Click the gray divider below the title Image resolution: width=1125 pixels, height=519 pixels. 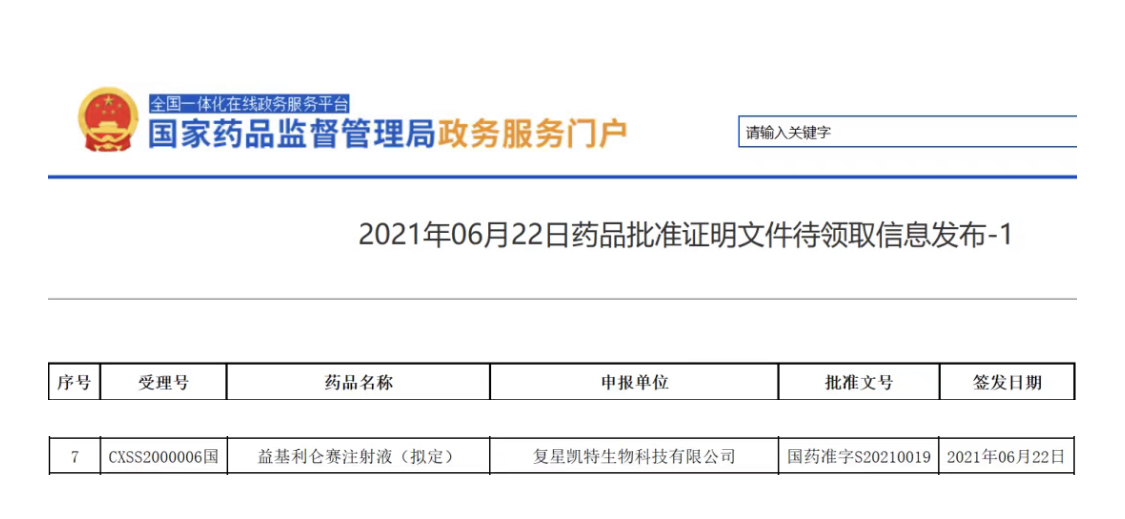[x=562, y=299]
